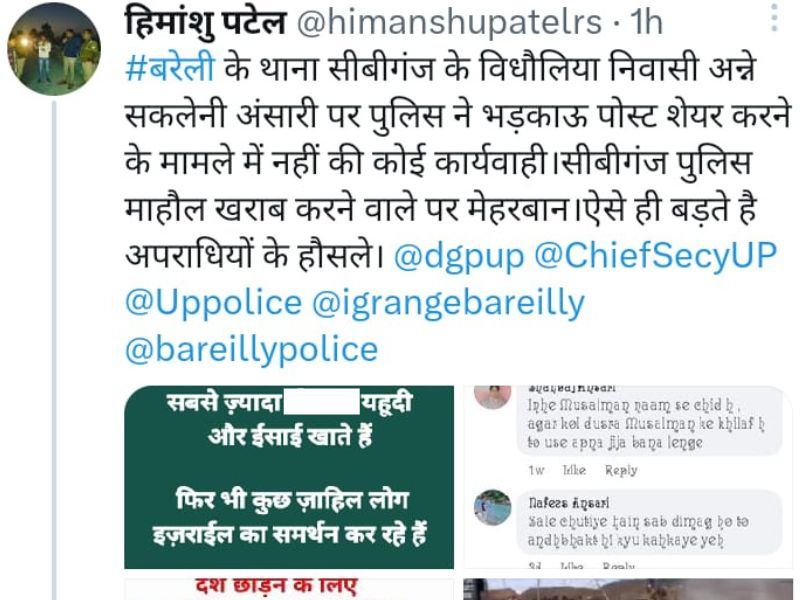Click Like under first comment
Viewport: 800px width, 600px height.
click(574, 470)
